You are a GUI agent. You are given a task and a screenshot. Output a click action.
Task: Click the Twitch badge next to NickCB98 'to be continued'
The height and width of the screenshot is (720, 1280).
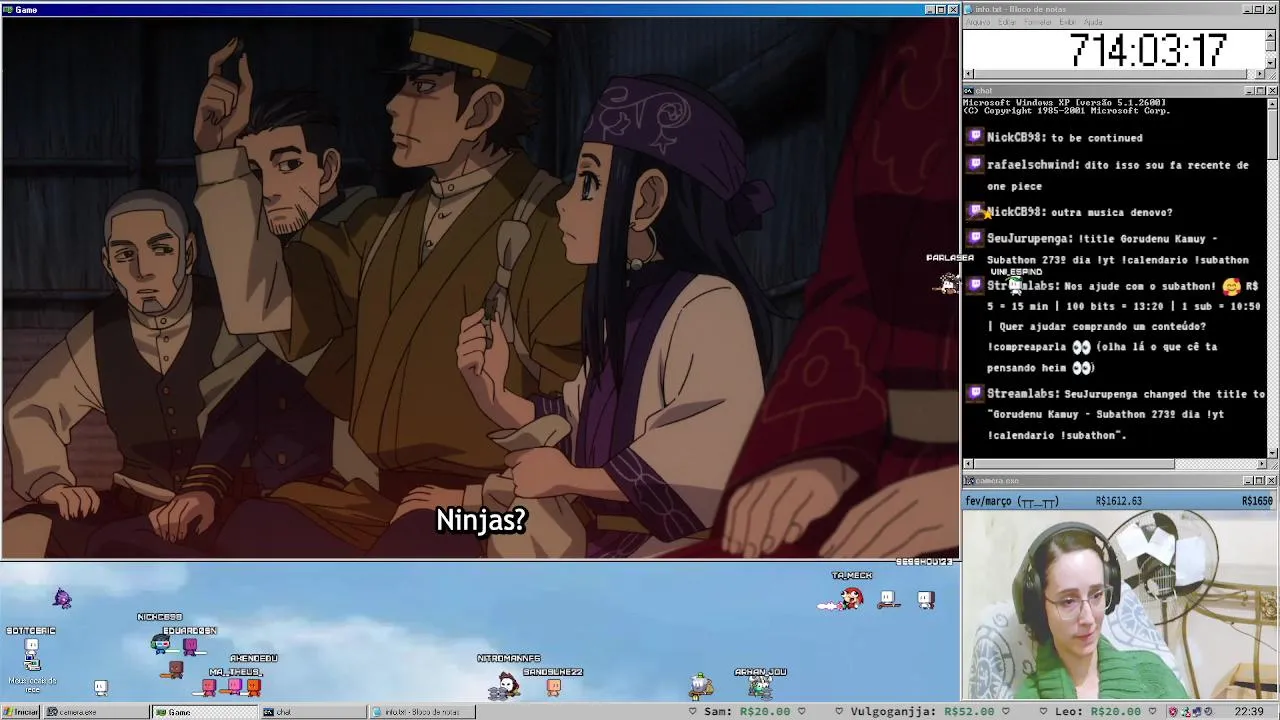click(975, 137)
